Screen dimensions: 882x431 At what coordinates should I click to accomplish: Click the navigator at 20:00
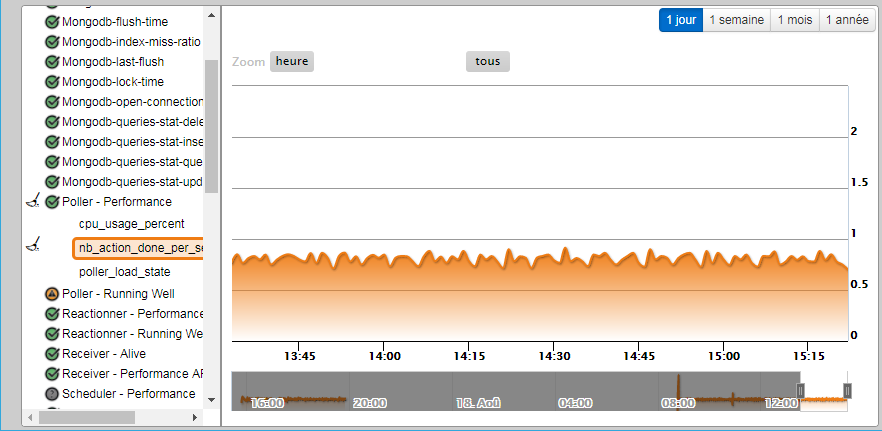click(370, 403)
